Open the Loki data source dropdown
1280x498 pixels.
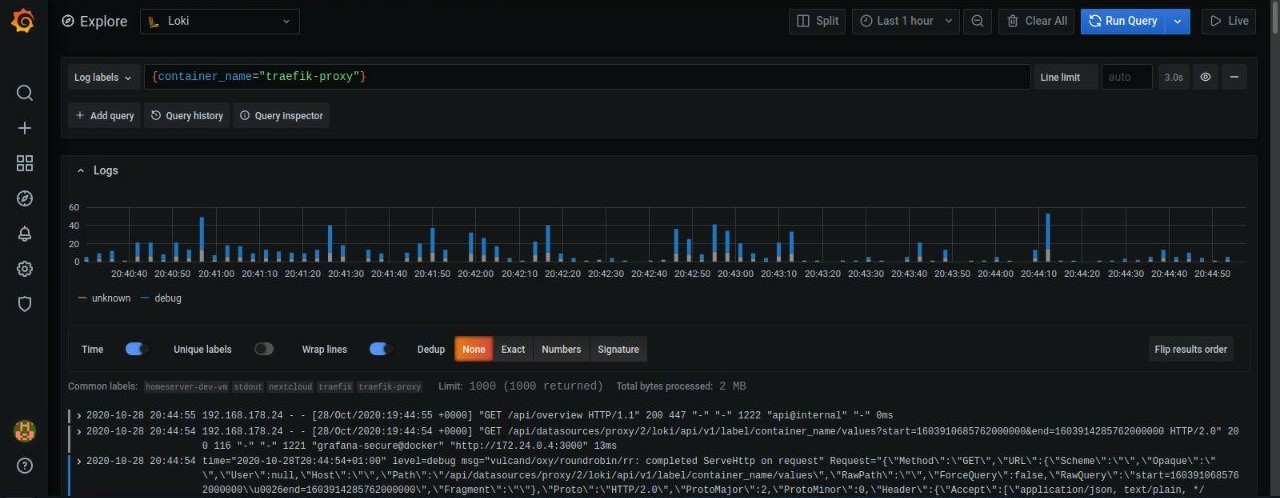(x=220, y=21)
